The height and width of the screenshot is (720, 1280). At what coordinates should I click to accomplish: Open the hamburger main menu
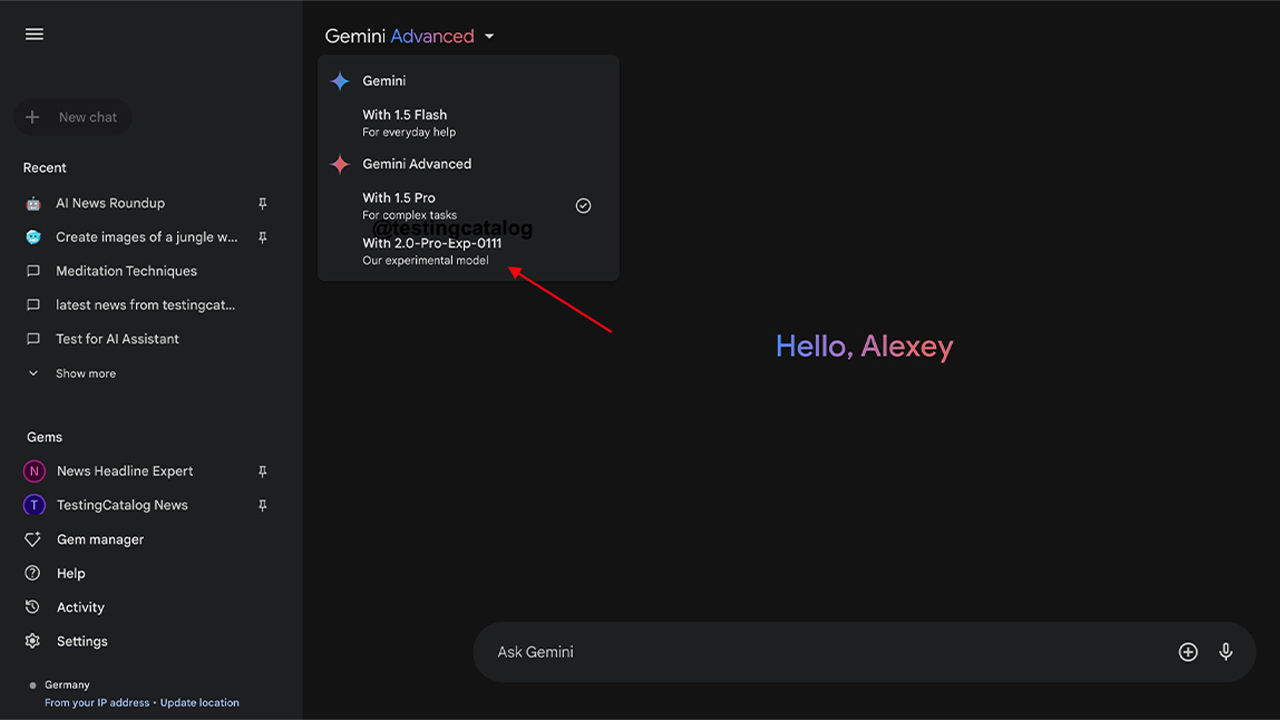(x=34, y=34)
